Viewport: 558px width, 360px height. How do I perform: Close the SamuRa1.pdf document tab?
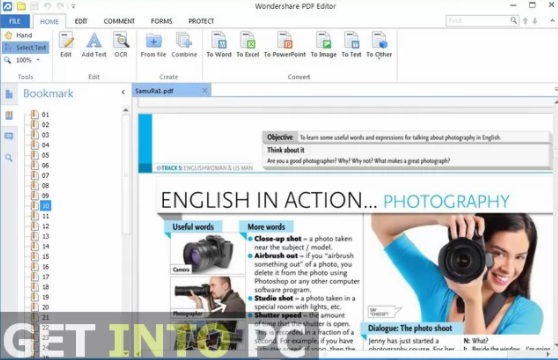click(x=205, y=90)
